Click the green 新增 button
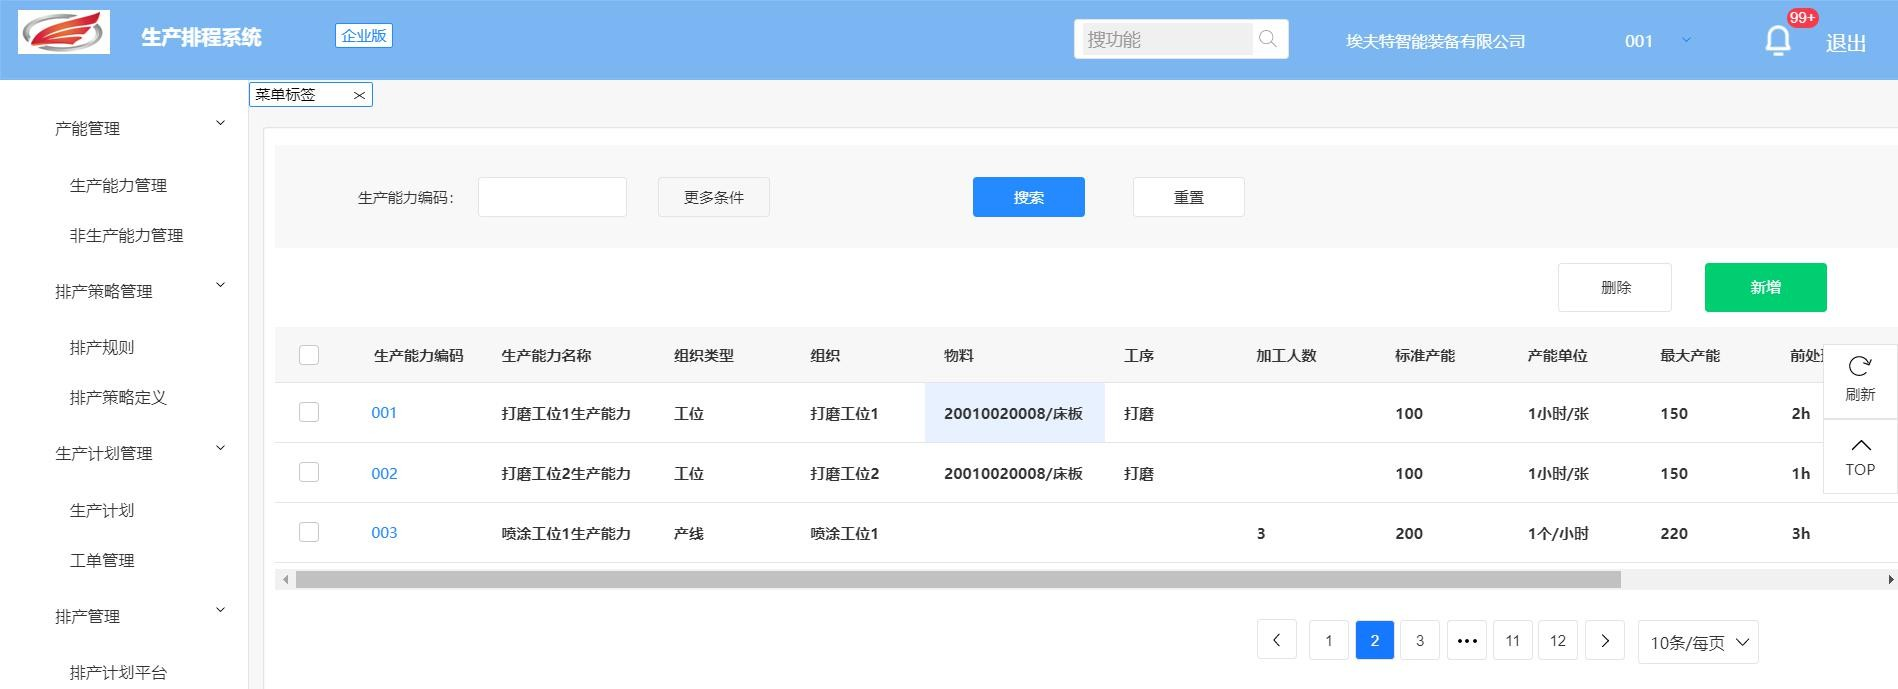1898x689 pixels. pos(1765,288)
